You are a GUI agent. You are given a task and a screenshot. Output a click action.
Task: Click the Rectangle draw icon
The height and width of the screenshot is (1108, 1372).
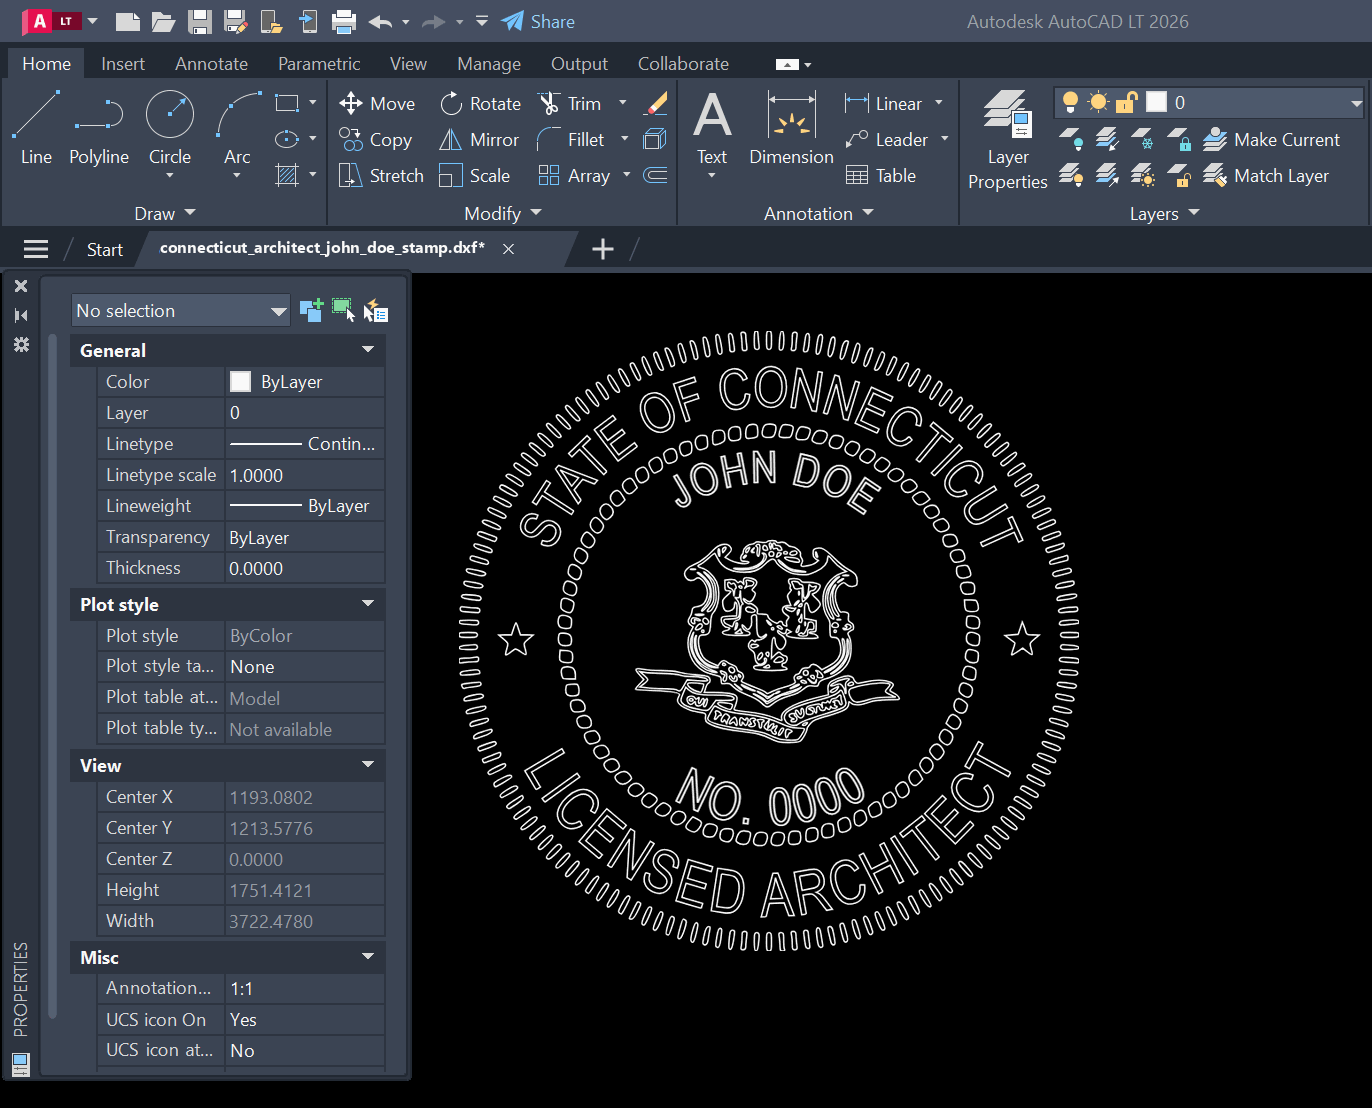(x=287, y=103)
